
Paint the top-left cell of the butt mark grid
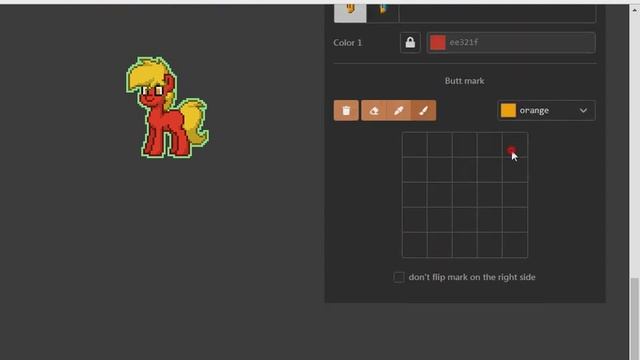[x=415, y=145]
